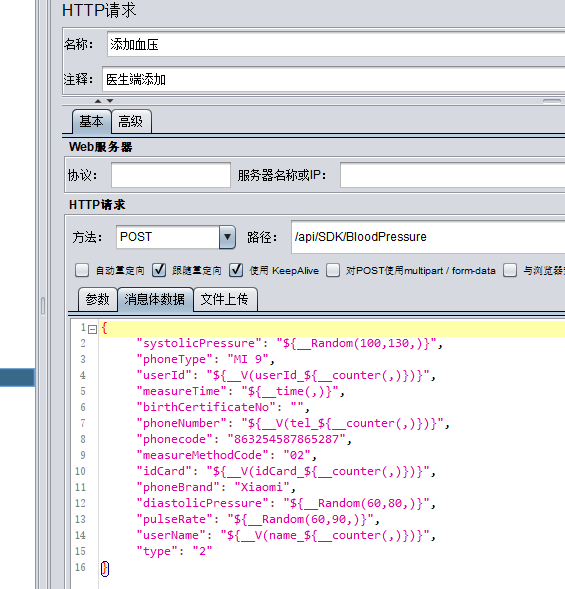Click the 注释 field containing 医生端添加
Image resolution: width=565 pixels, height=589 pixels.
point(334,79)
